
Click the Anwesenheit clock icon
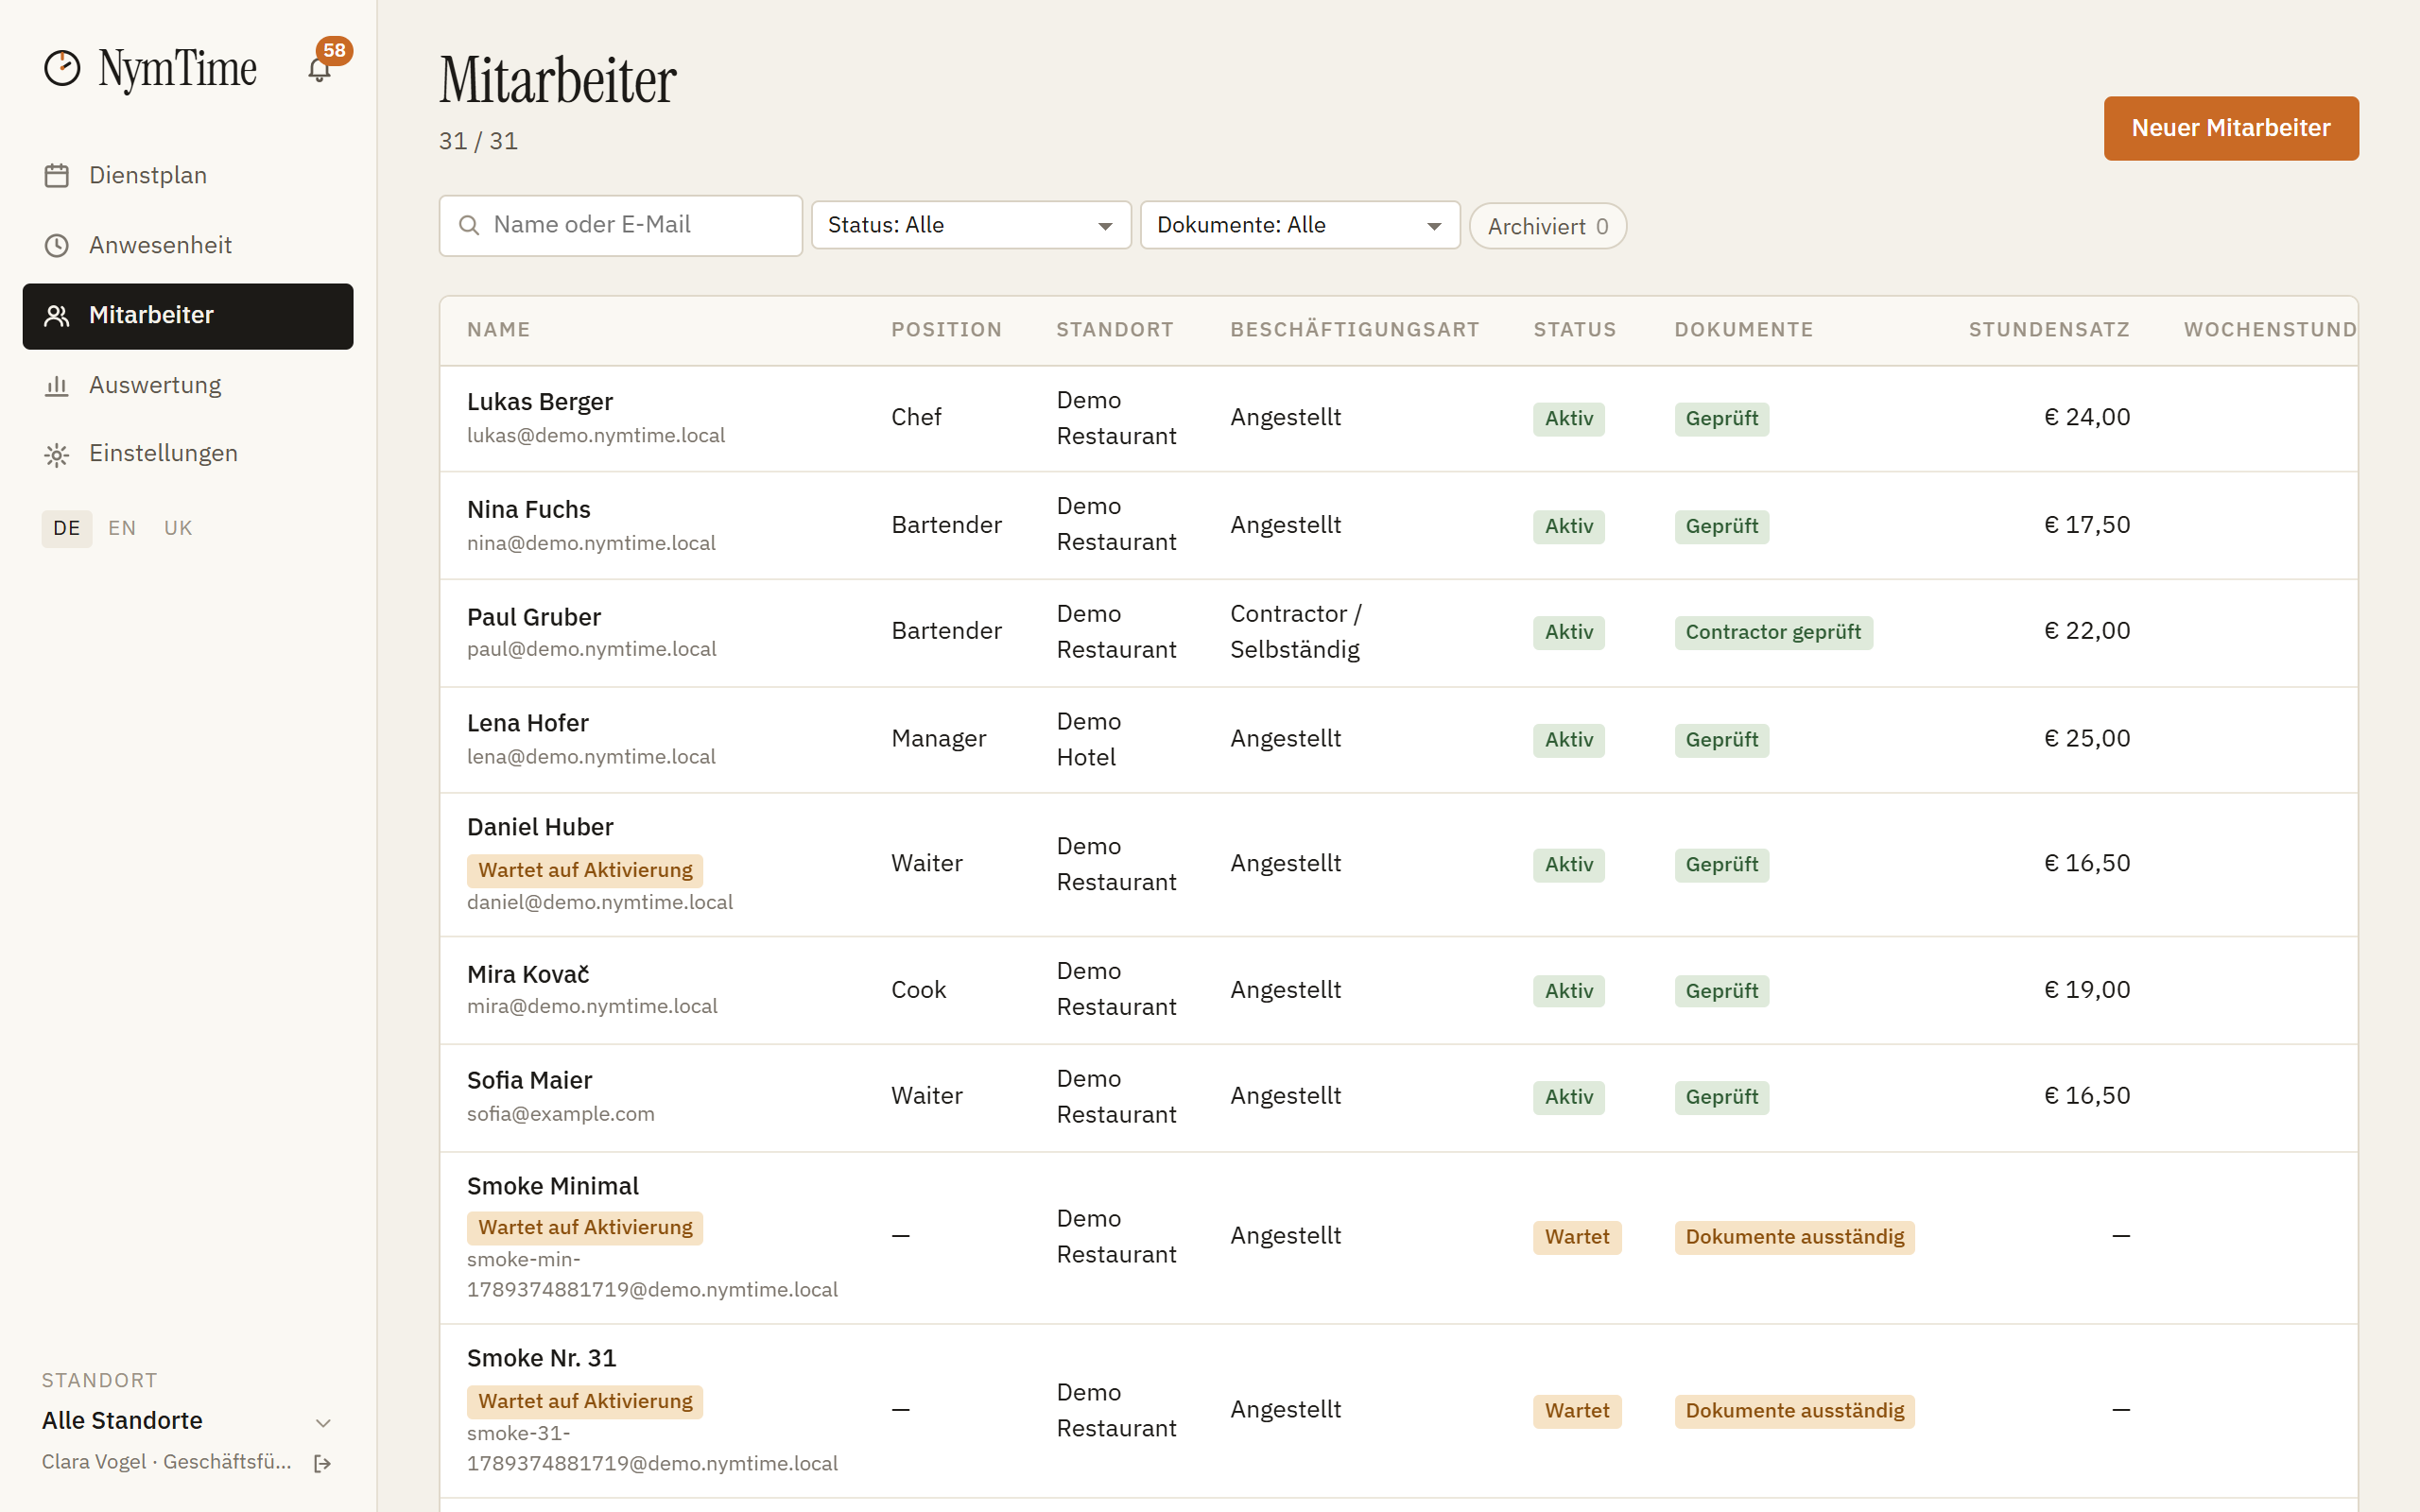pos(57,246)
